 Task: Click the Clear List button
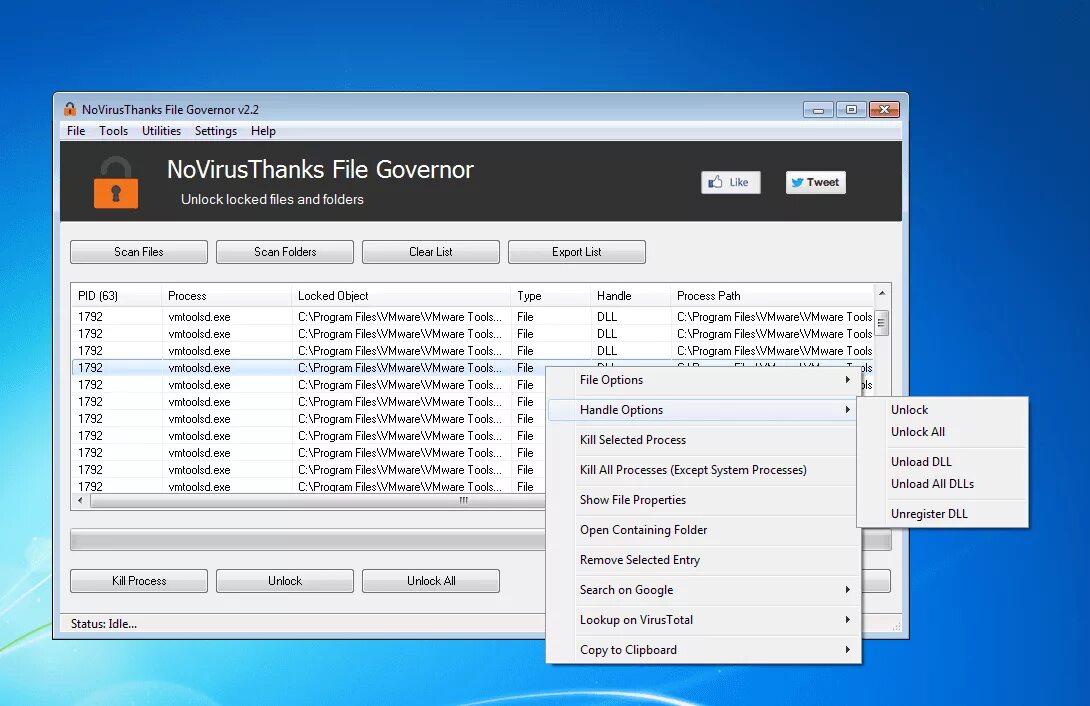pos(431,252)
